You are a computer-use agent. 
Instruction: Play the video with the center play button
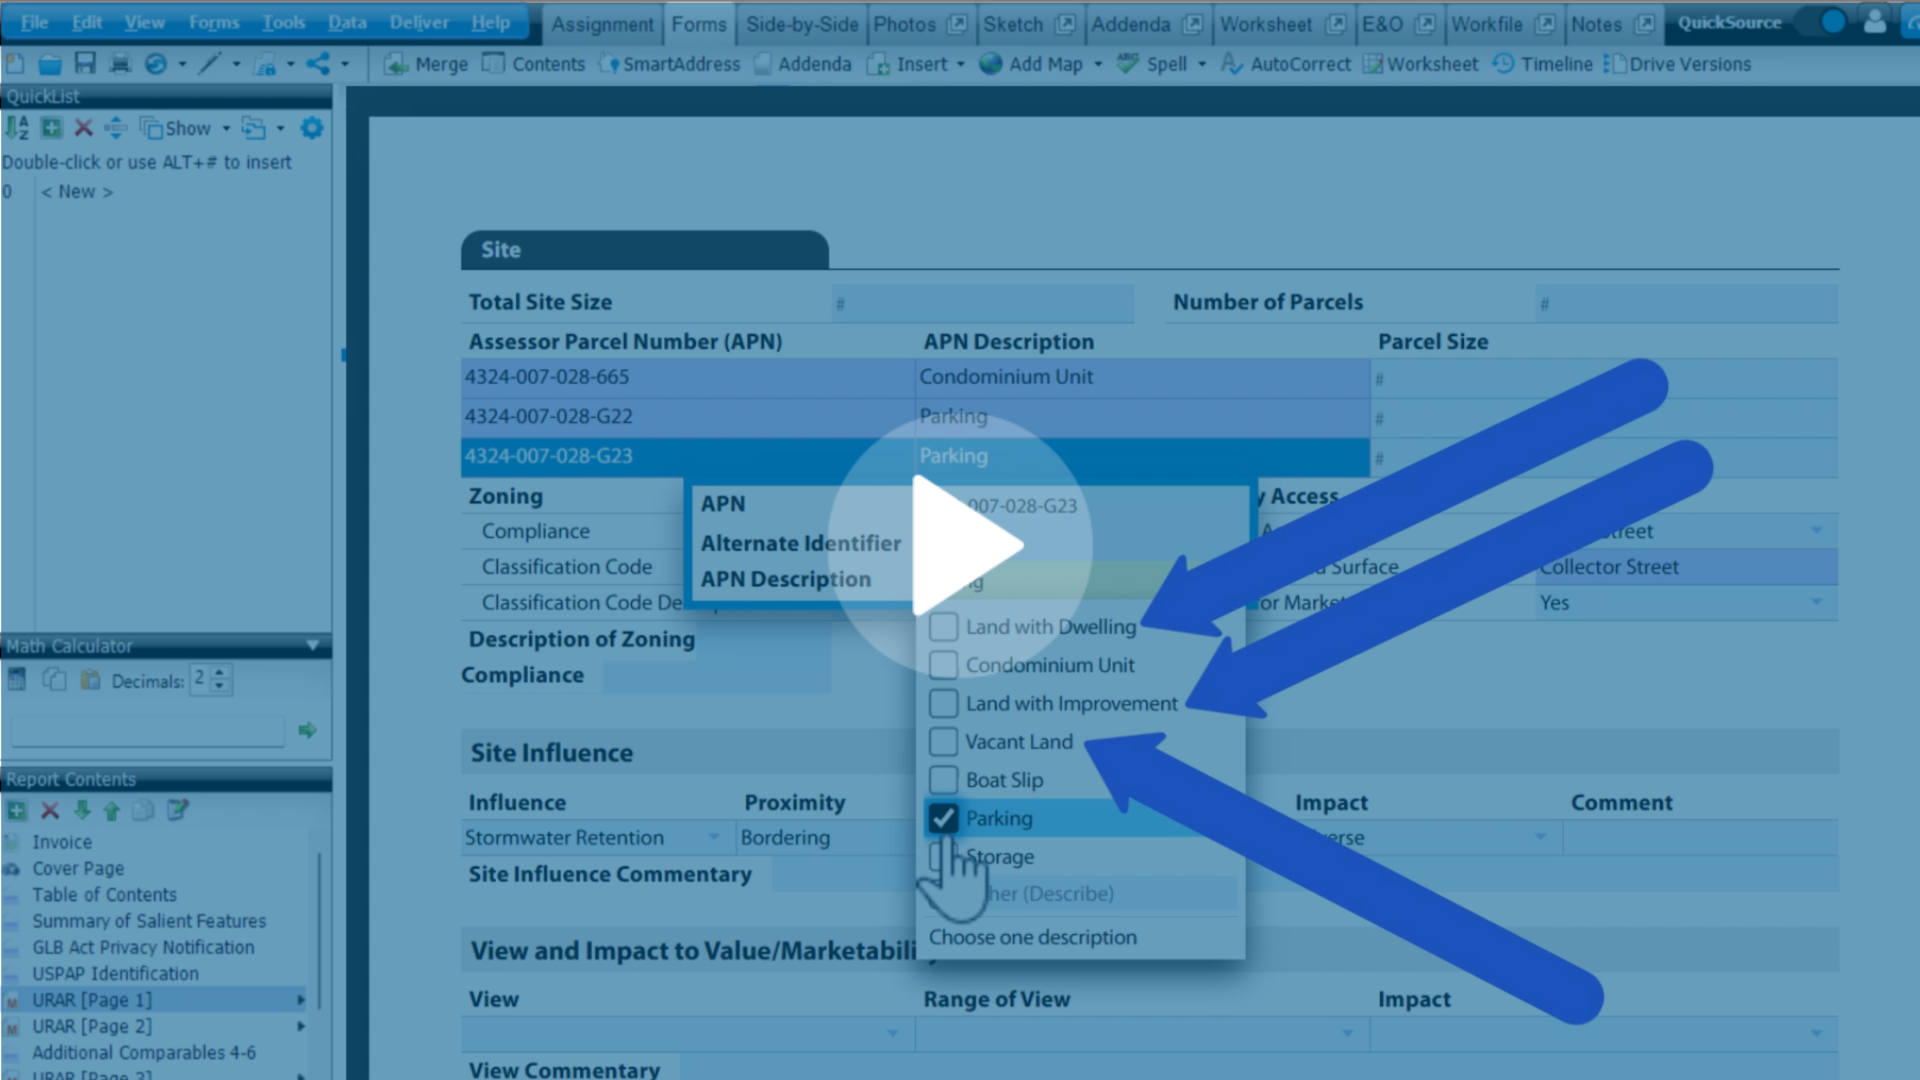click(x=960, y=545)
